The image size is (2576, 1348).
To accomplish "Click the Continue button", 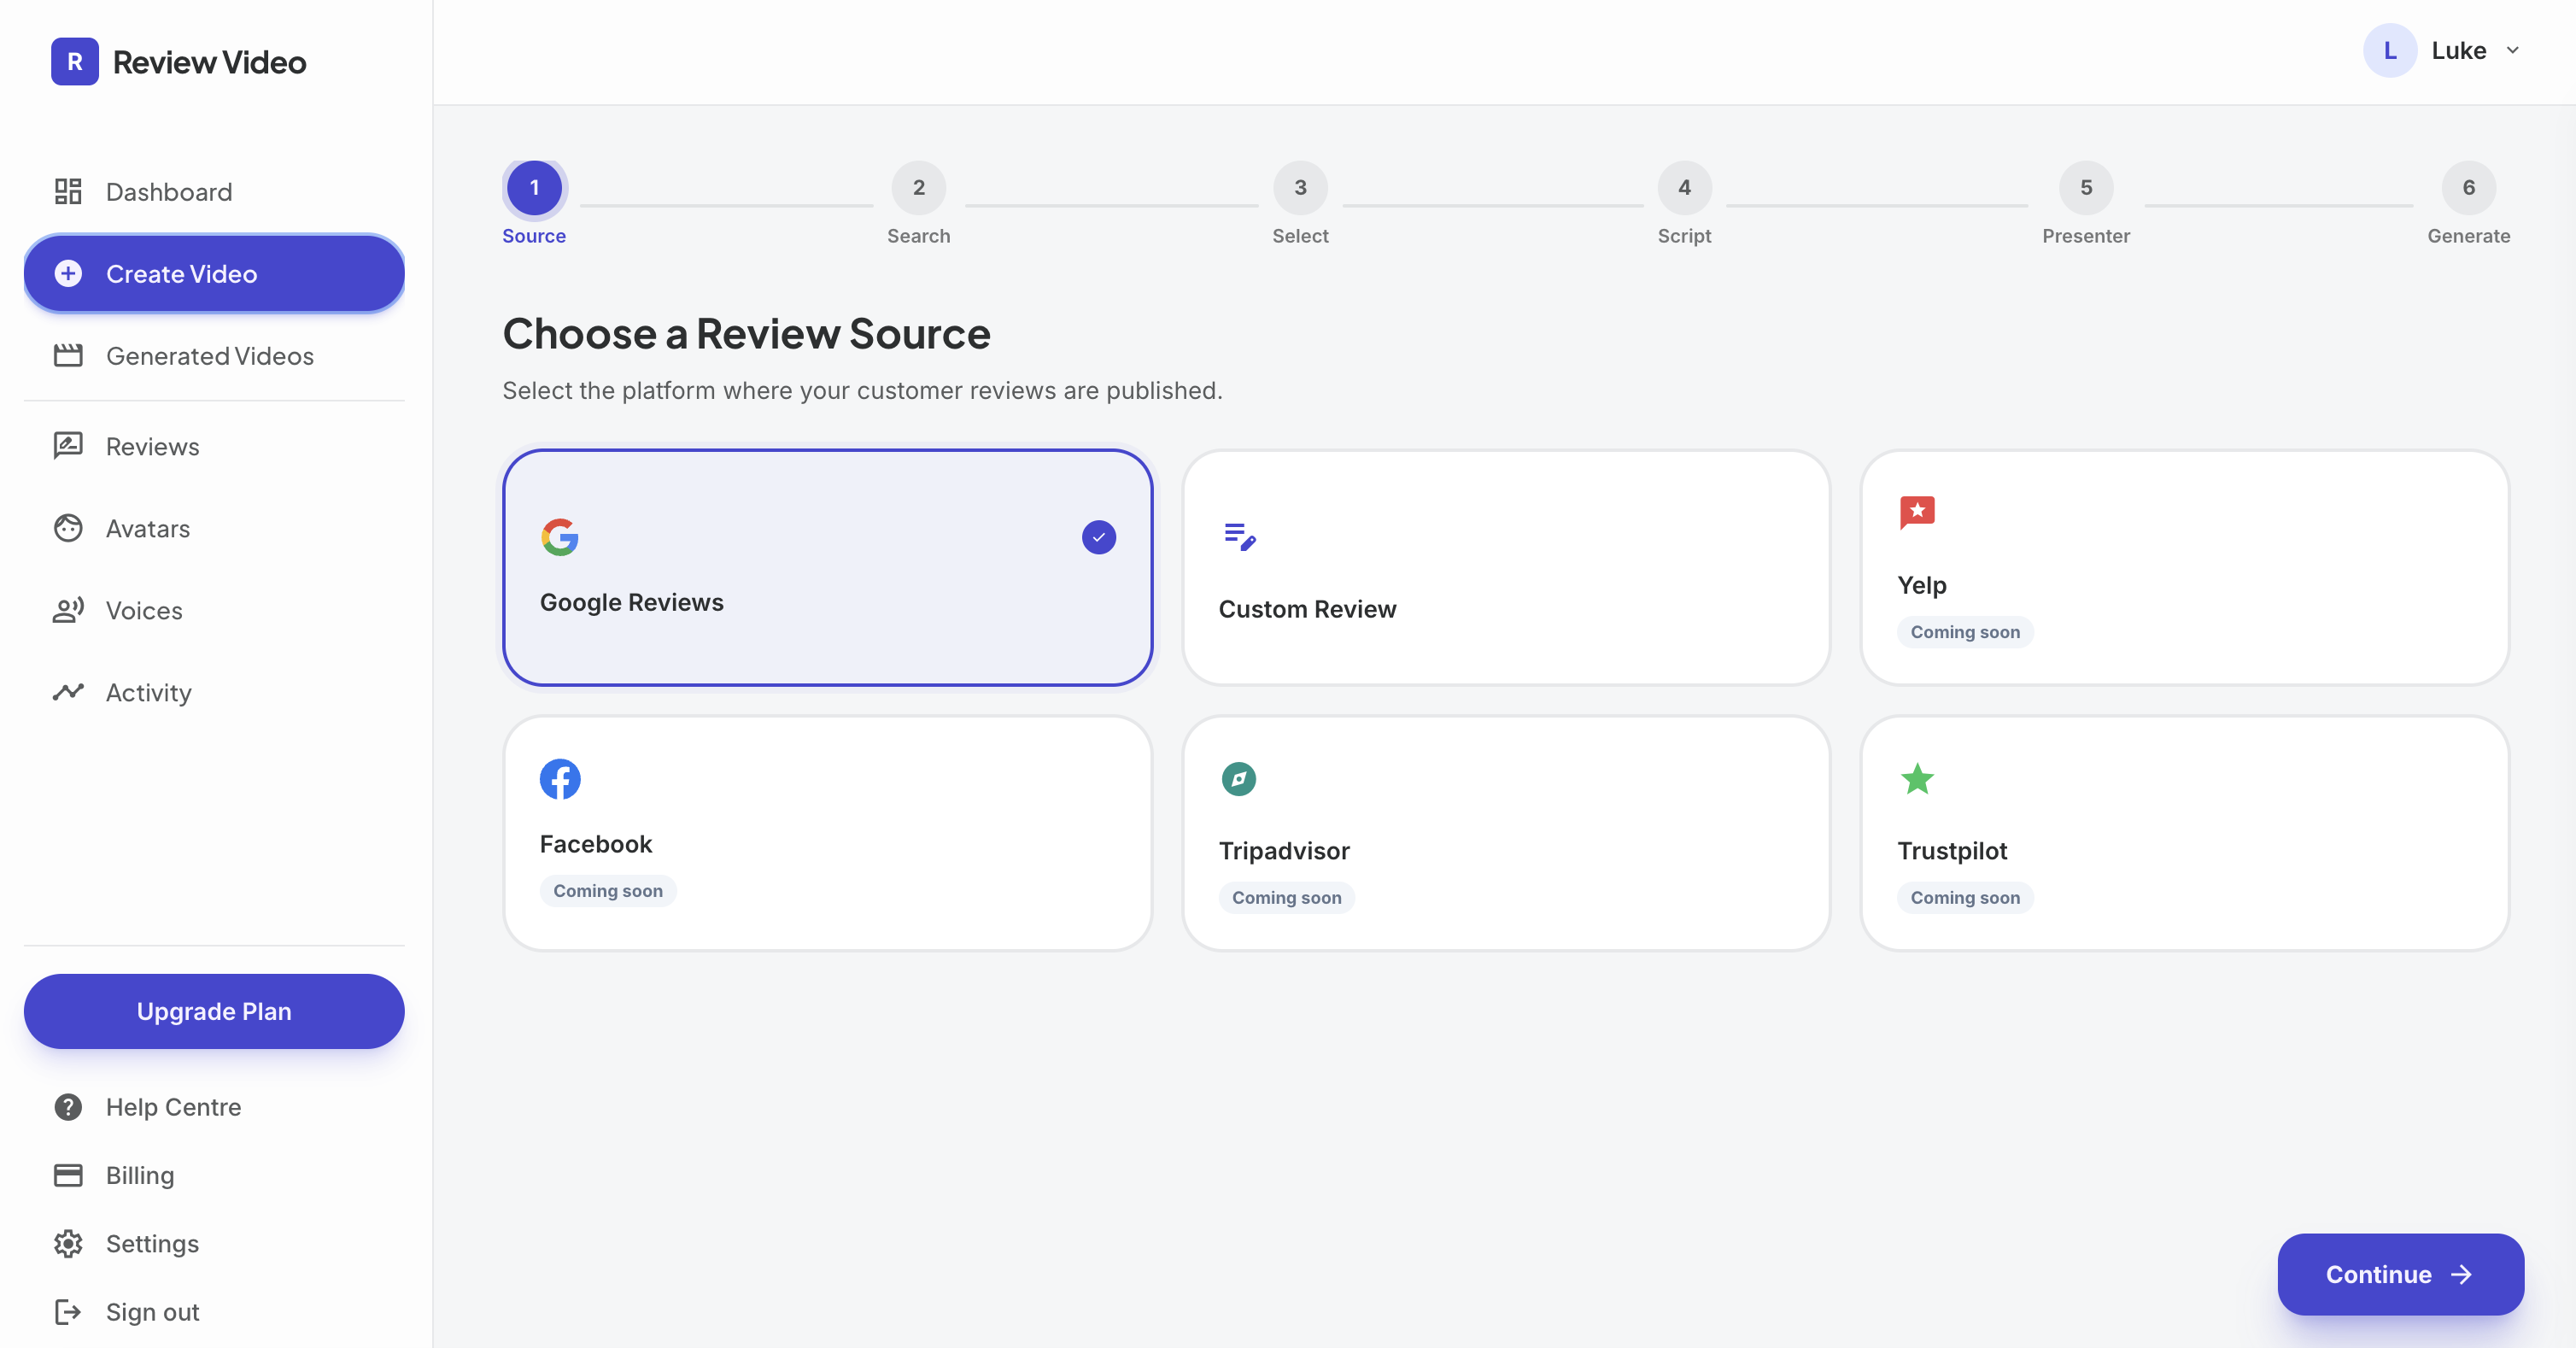I will click(x=2400, y=1274).
